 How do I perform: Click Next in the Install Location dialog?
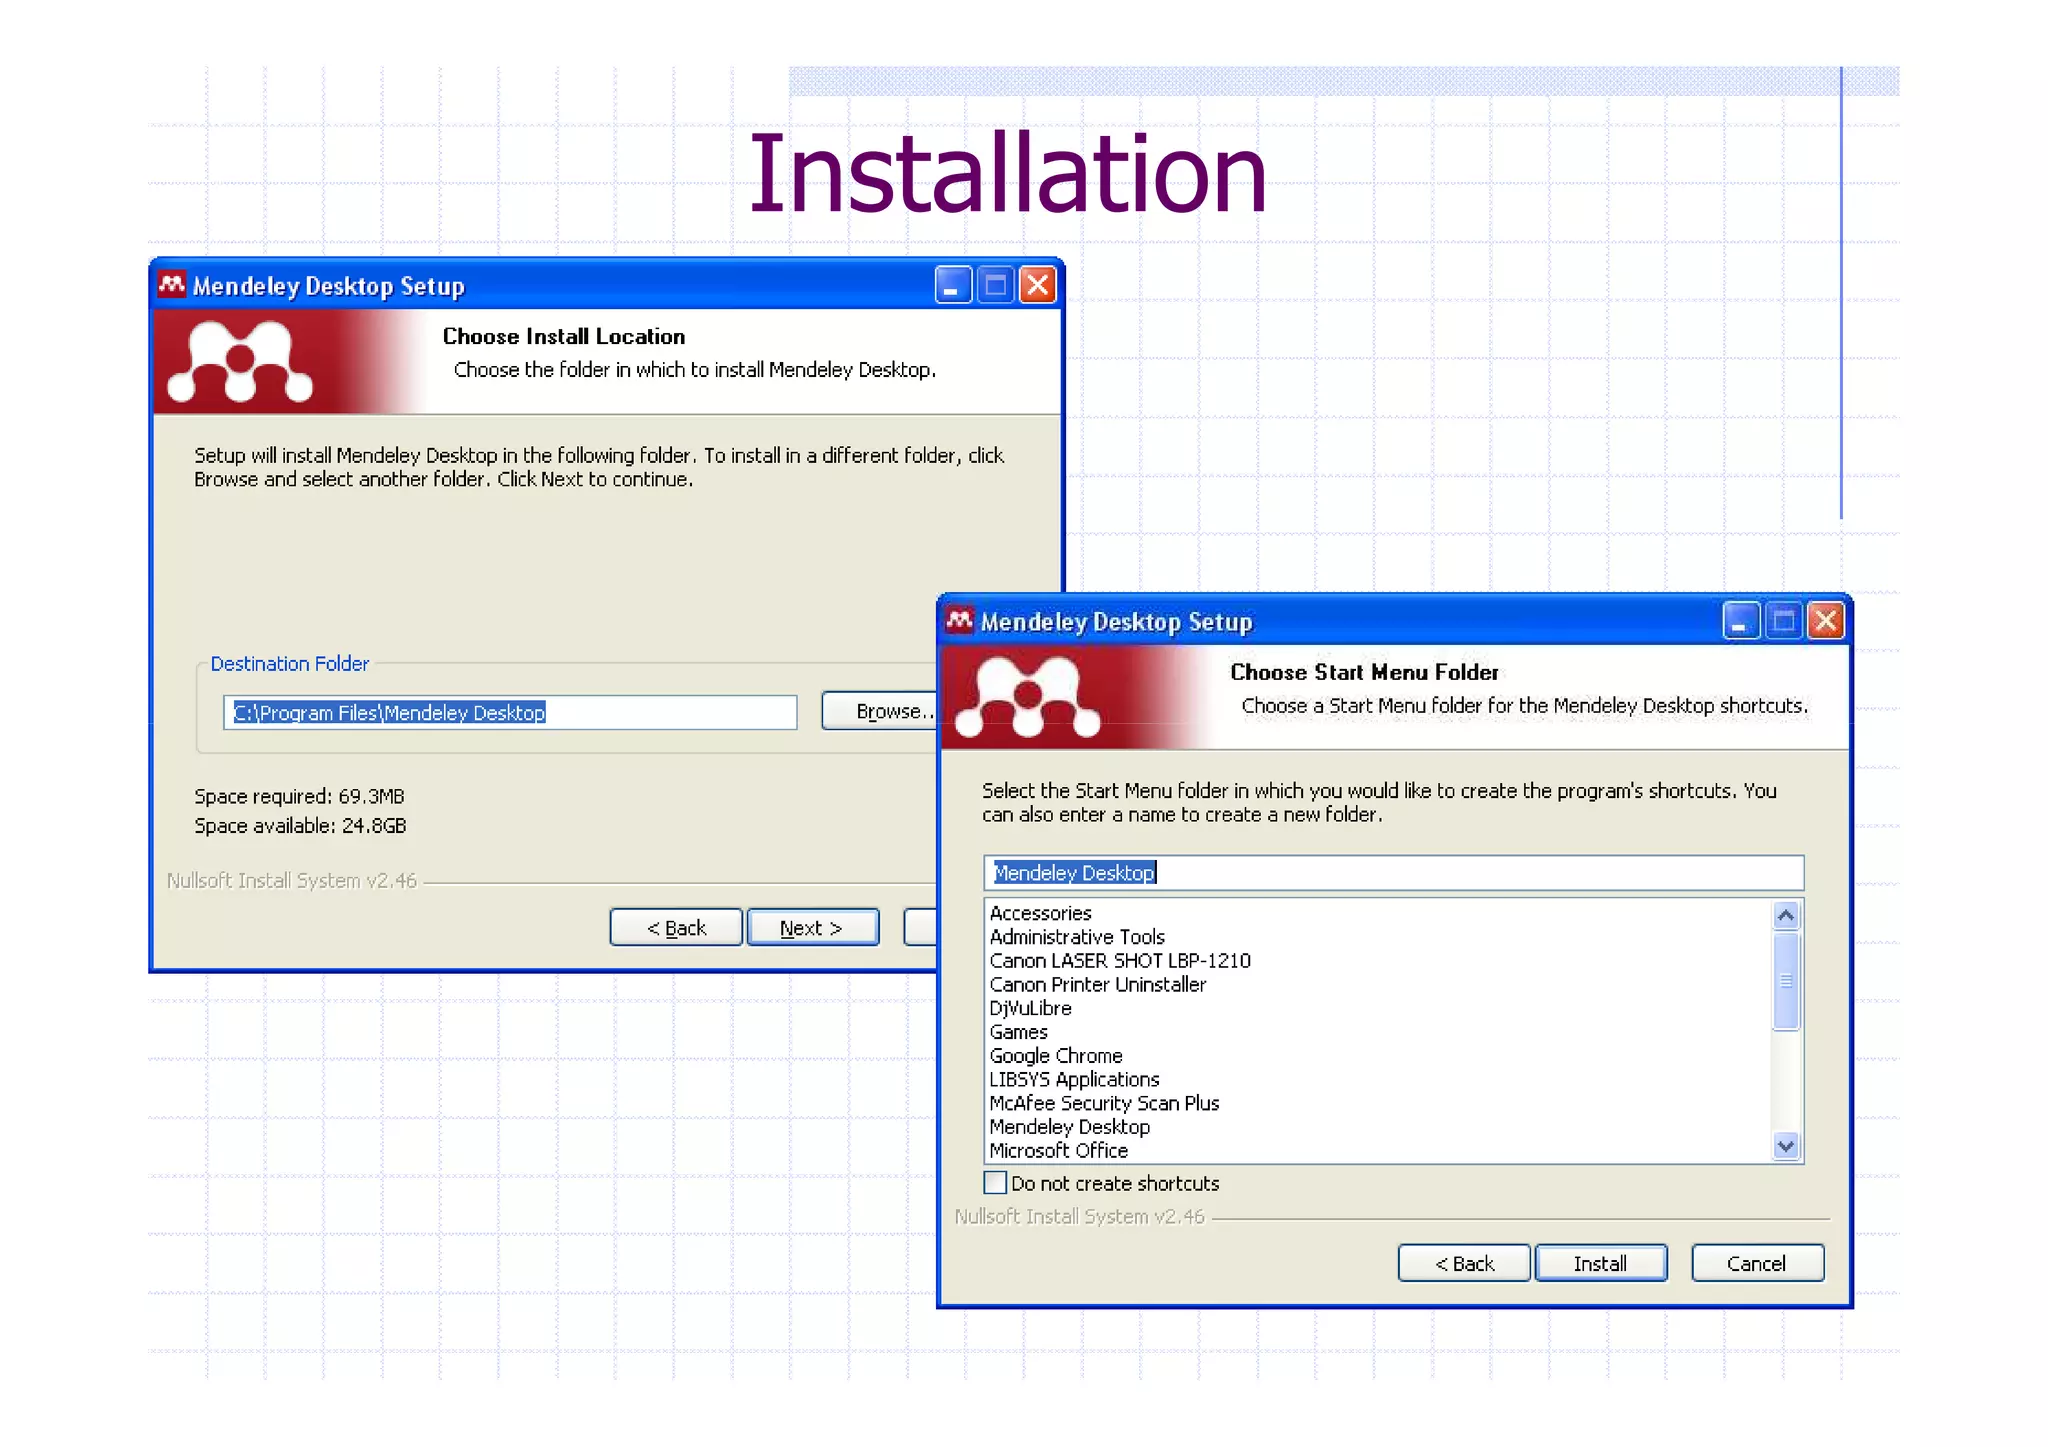(812, 927)
